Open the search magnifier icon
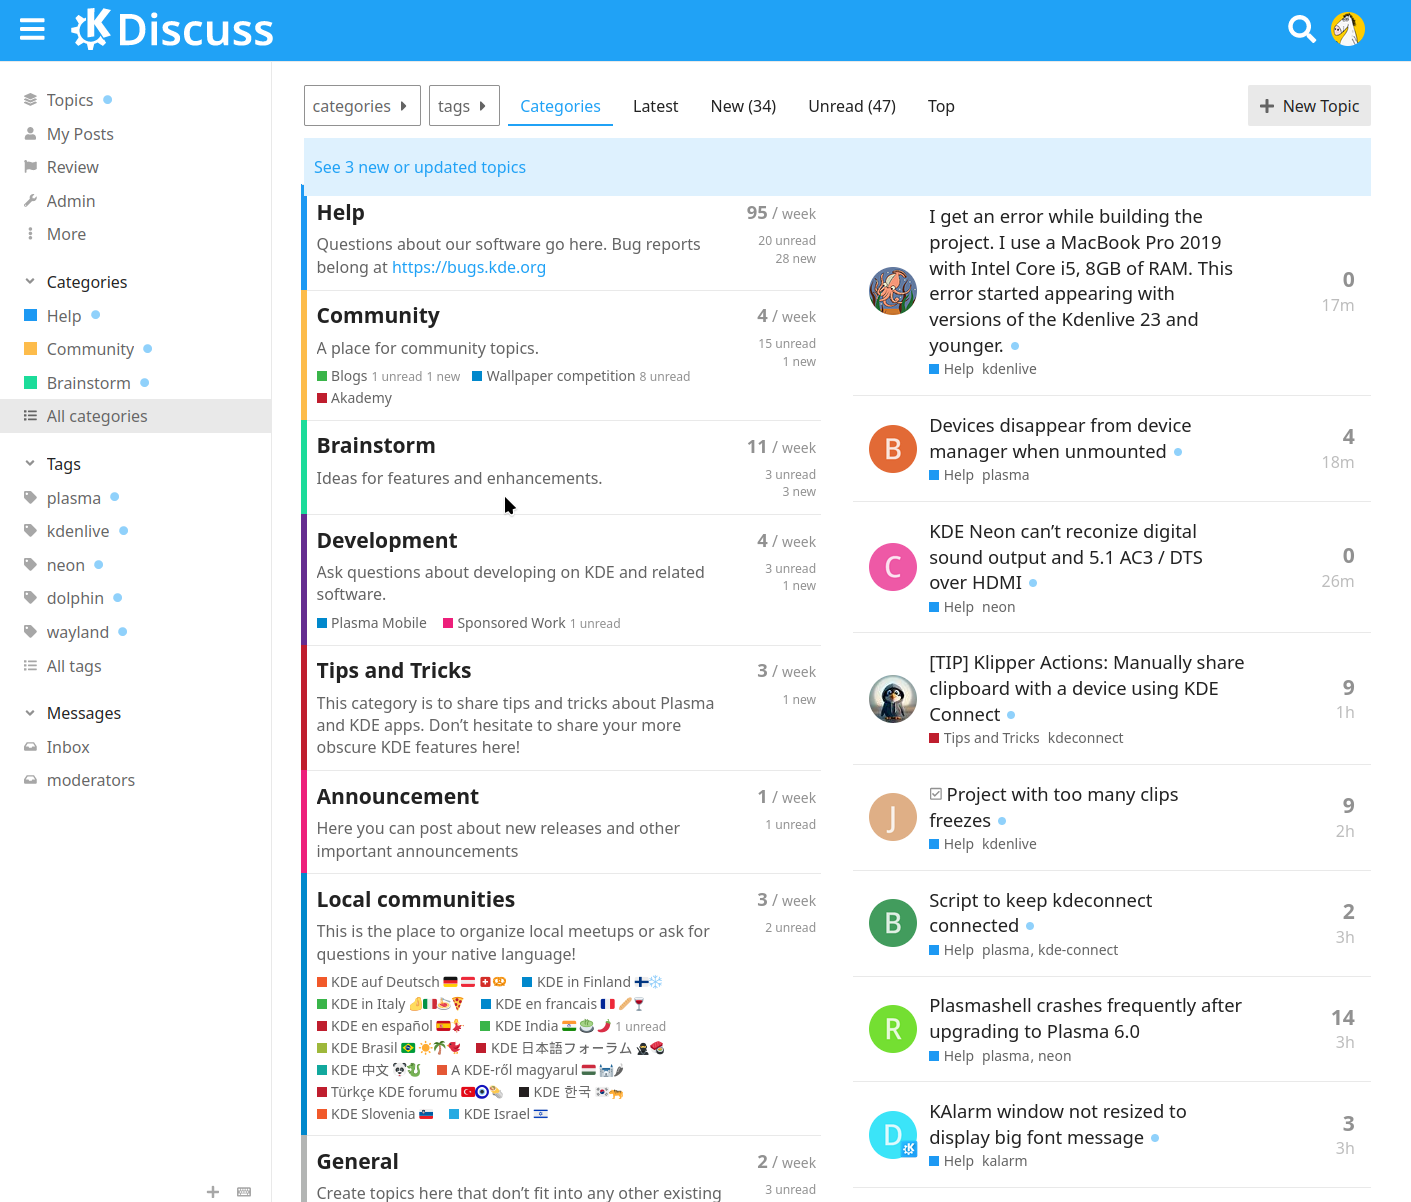 (1301, 29)
